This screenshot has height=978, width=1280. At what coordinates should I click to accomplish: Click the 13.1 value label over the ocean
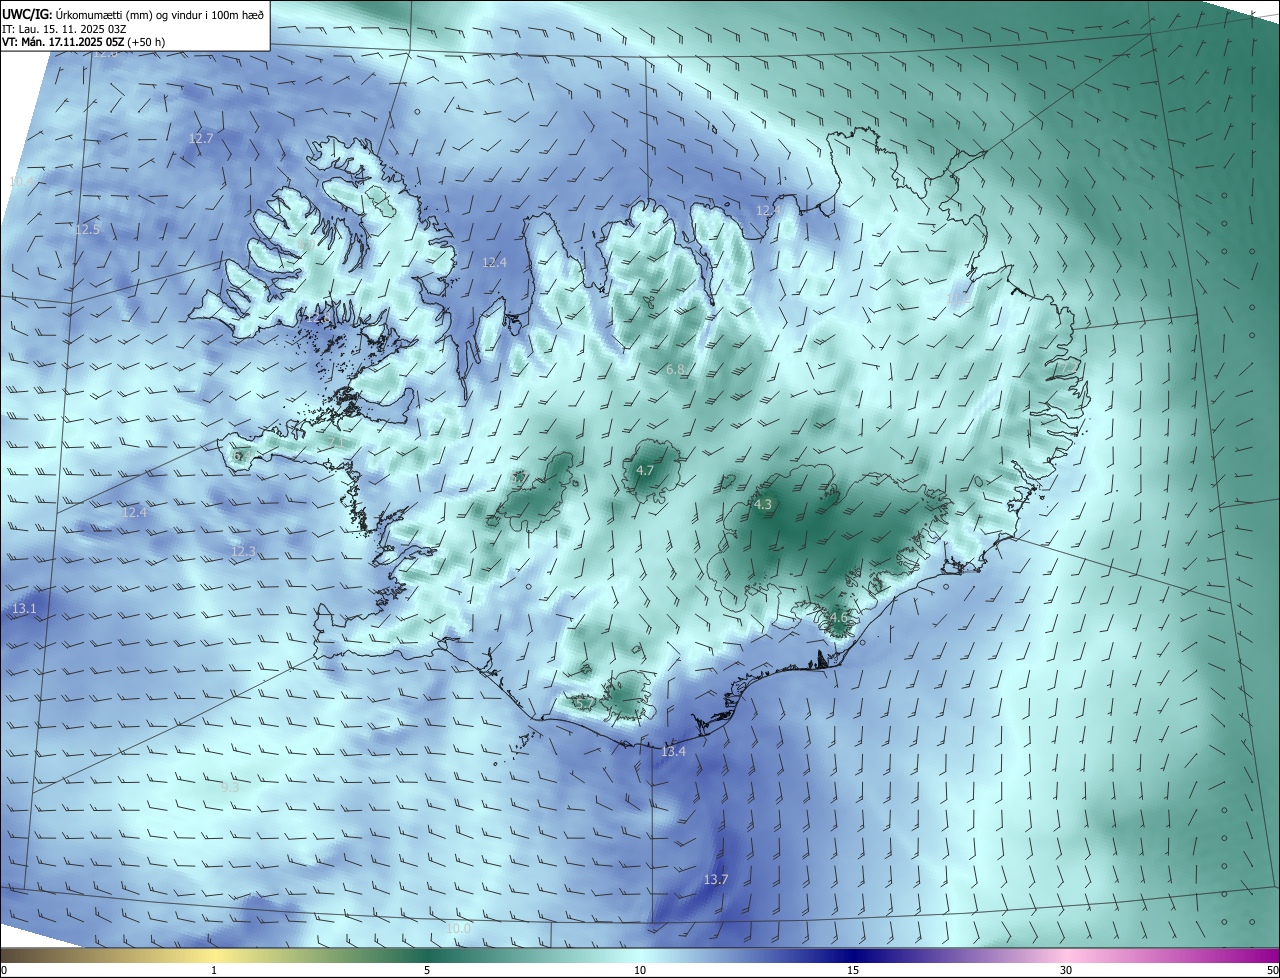[24, 608]
